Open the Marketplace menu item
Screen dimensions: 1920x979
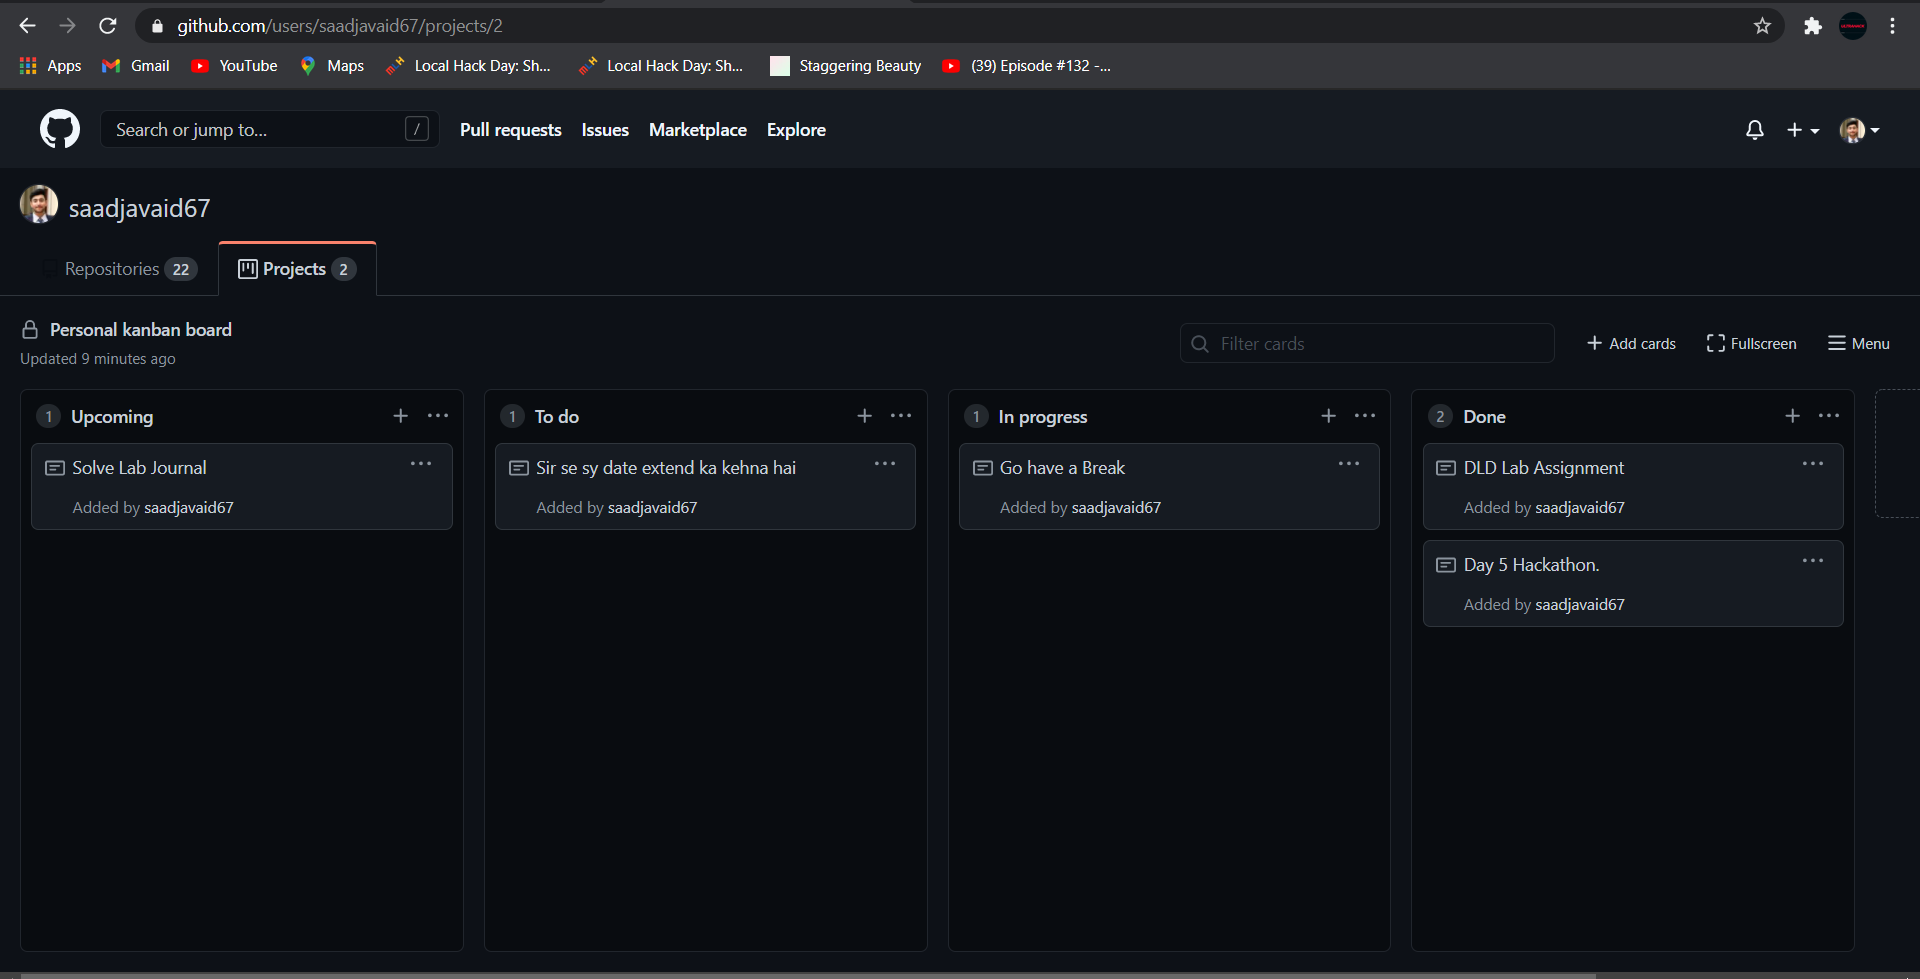[x=697, y=129]
